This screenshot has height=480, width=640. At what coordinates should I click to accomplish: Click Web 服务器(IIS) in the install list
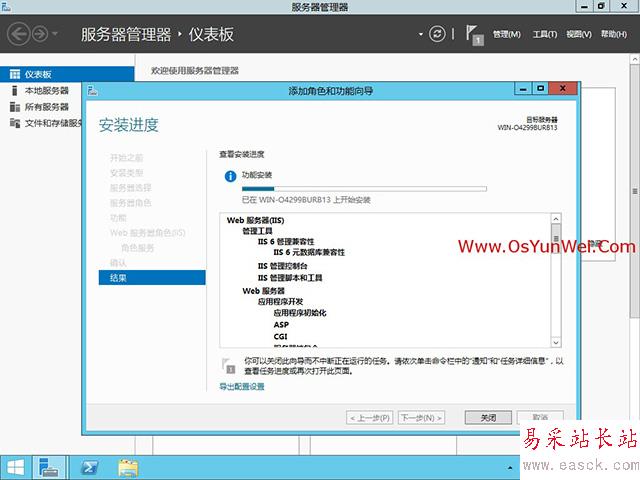coord(256,220)
